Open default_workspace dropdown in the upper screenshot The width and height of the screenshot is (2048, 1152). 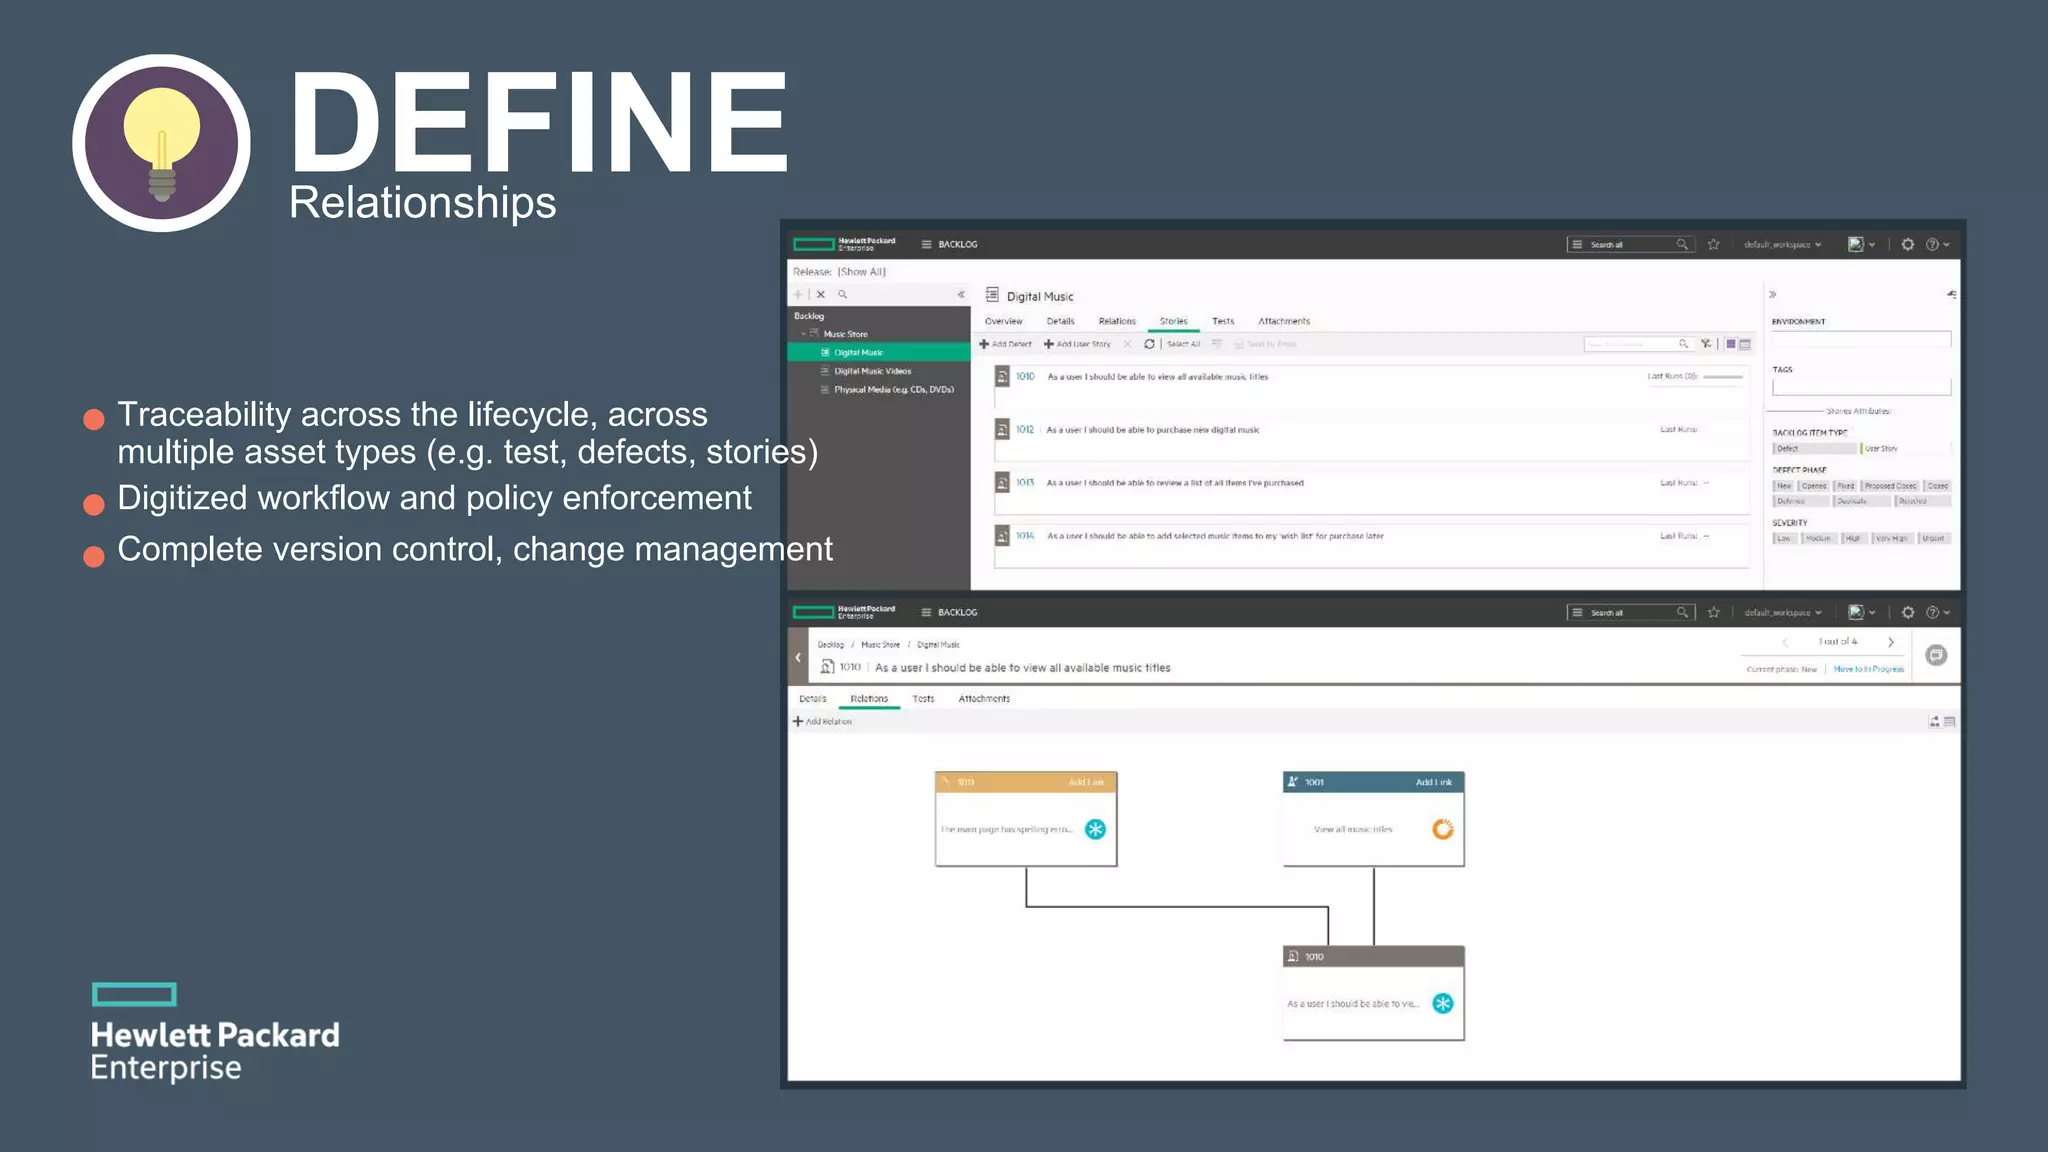(x=1782, y=245)
